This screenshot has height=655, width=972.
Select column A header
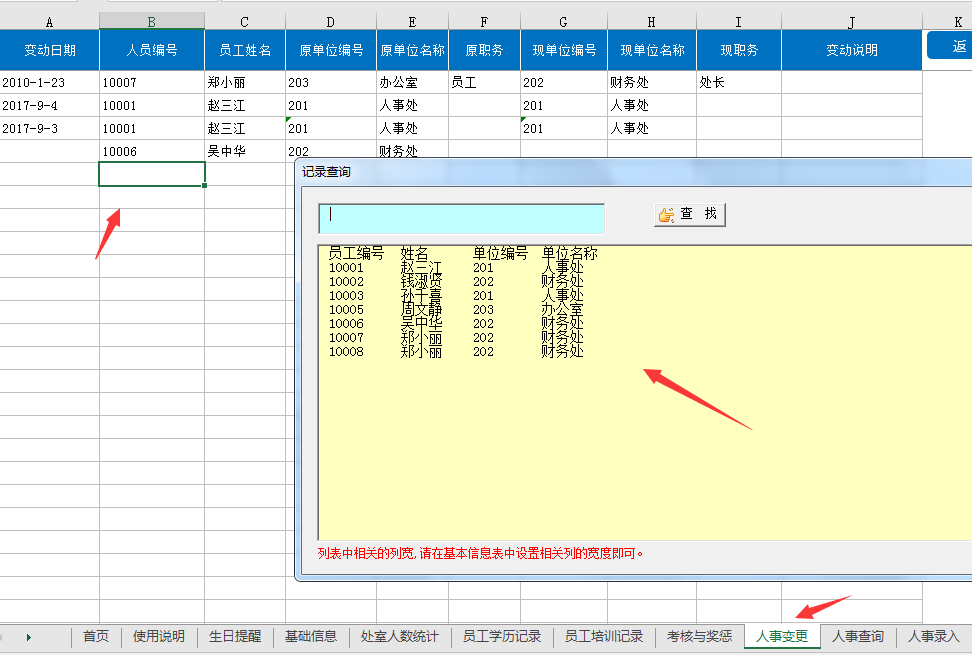[x=50, y=22]
